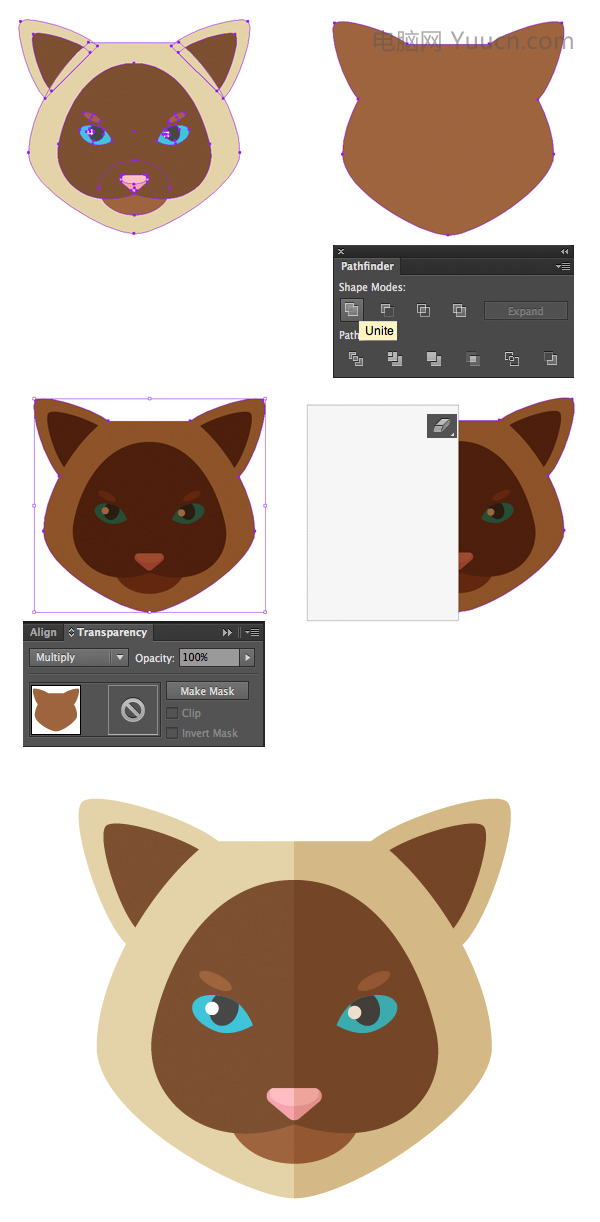Apply the Trim pathfinder icon
This screenshot has width=600, height=1222.
394,358
